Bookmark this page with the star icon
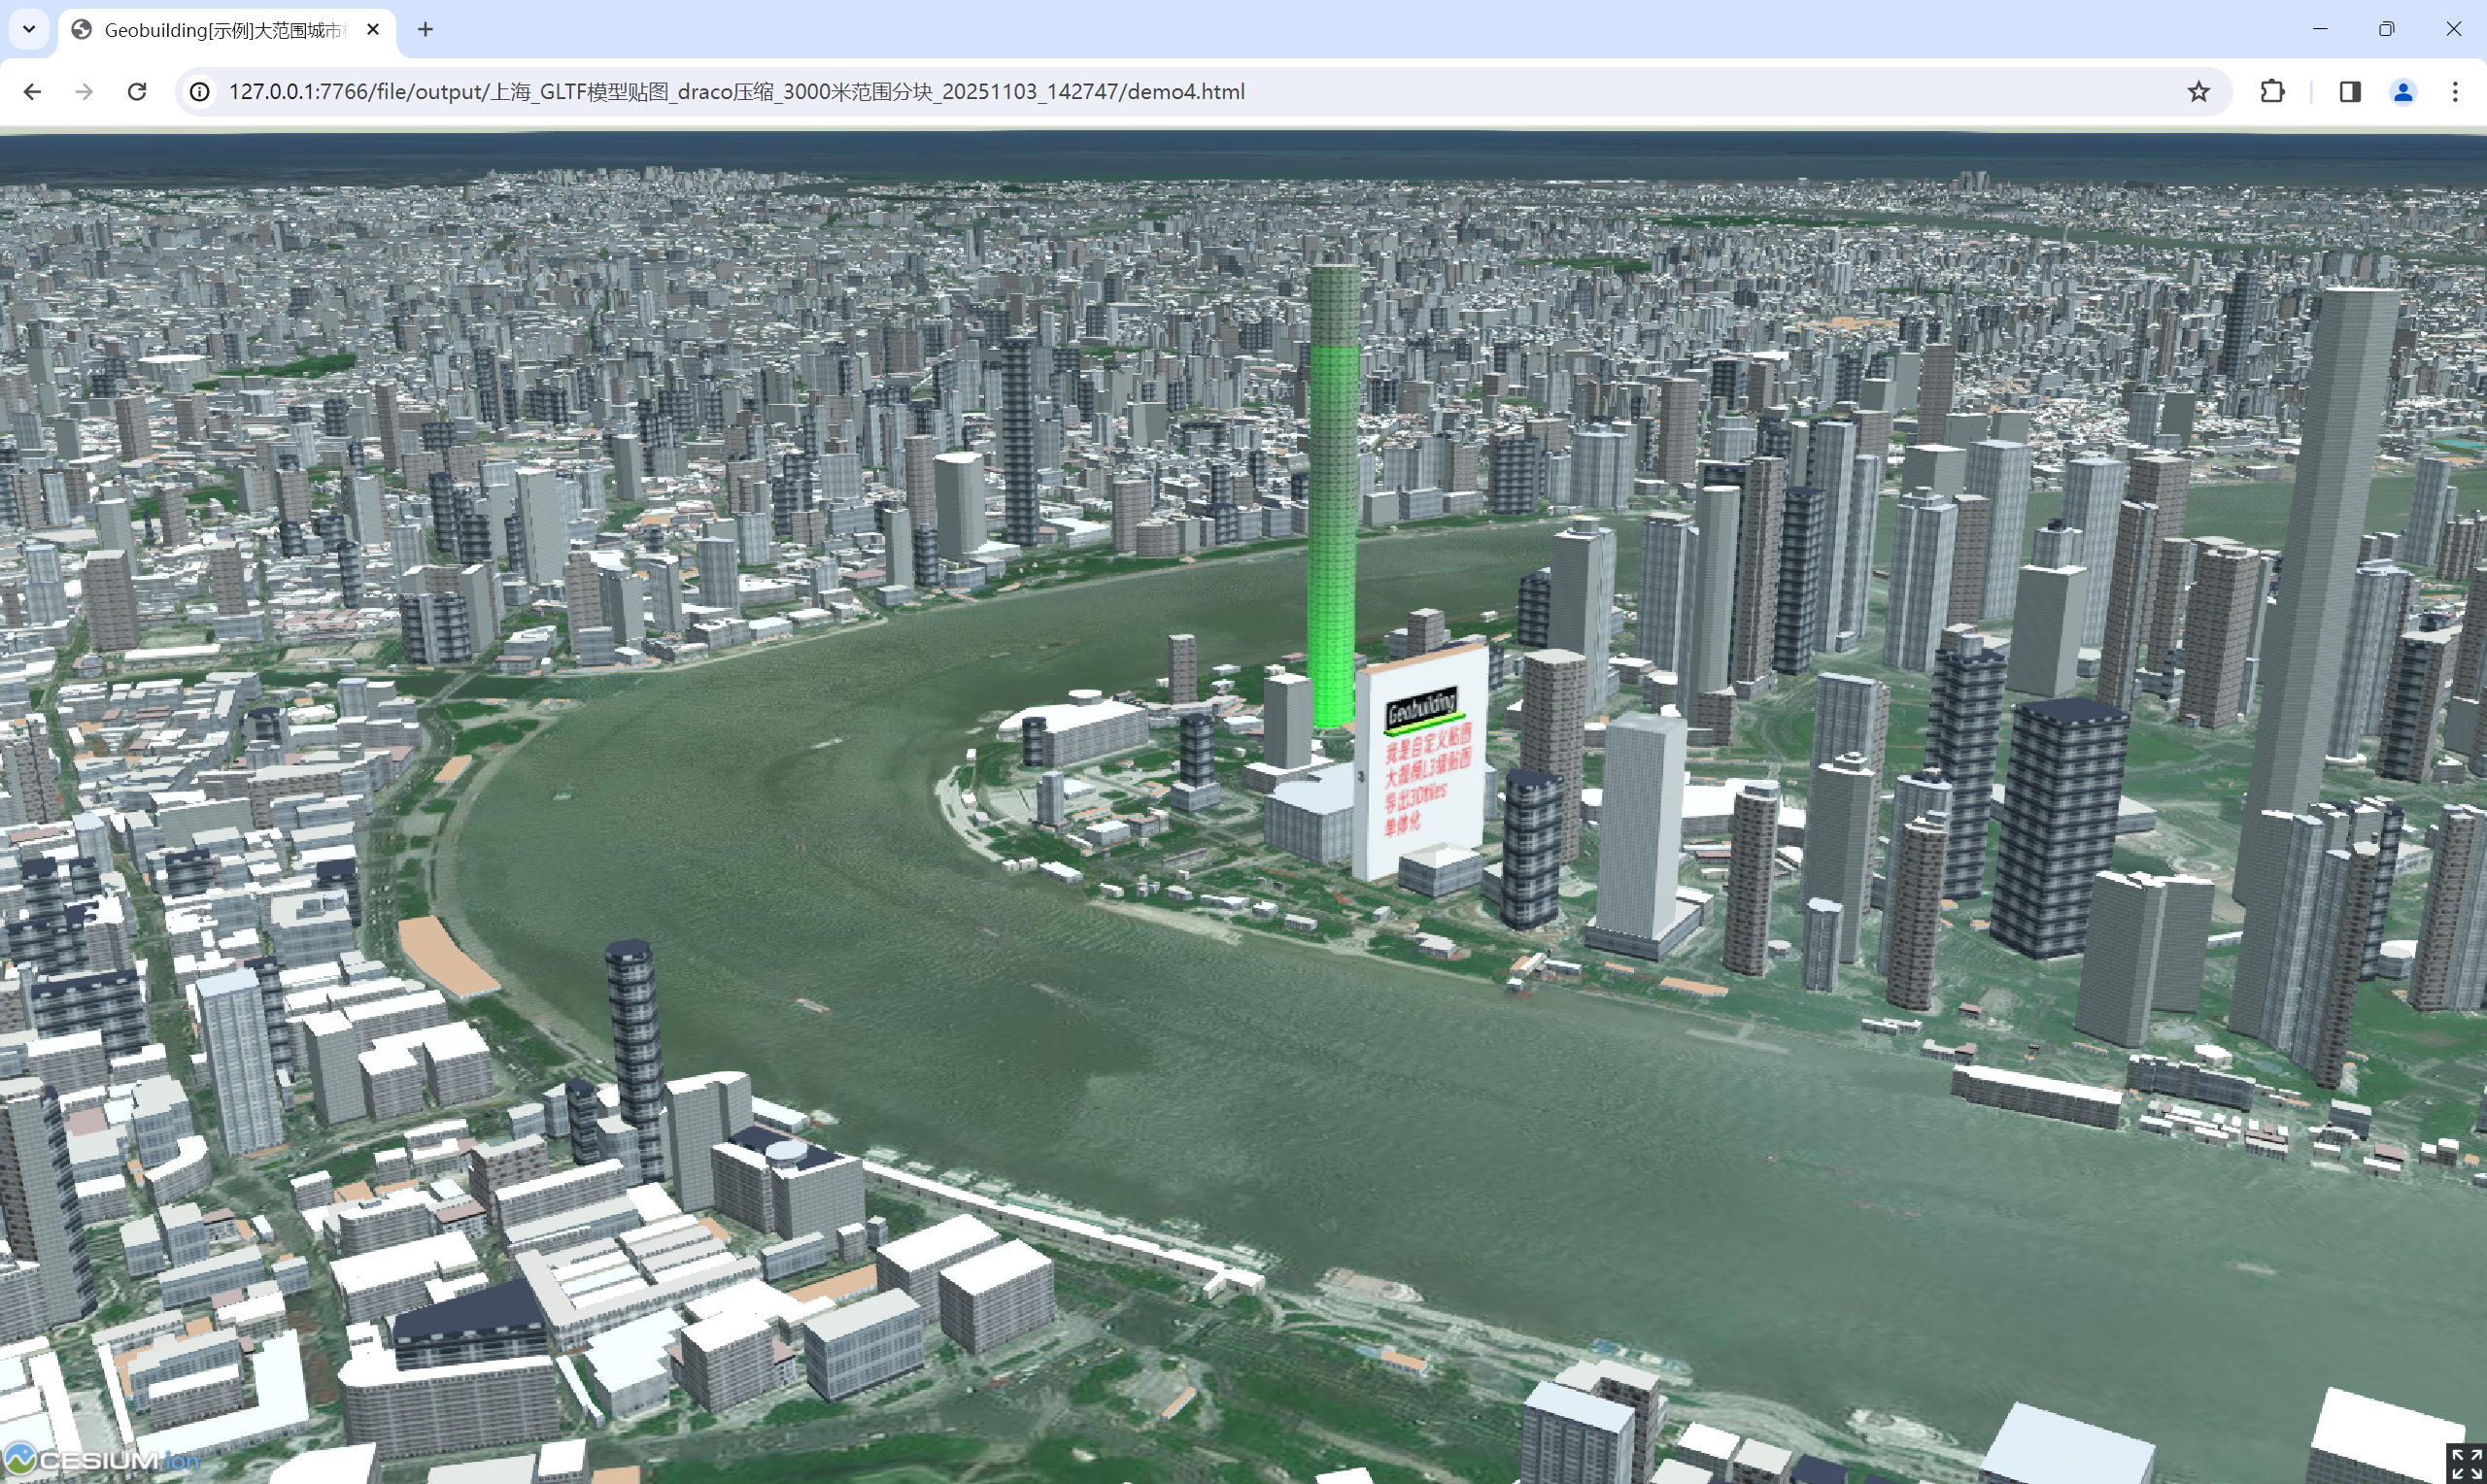Image resolution: width=2487 pixels, height=1484 pixels. click(2198, 92)
